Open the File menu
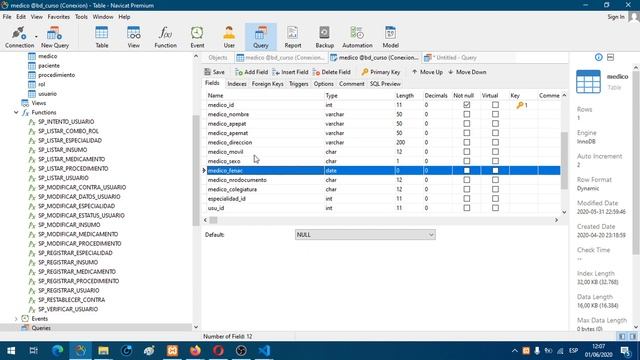Image resolution: width=640 pixels, height=360 pixels. [7, 17]
